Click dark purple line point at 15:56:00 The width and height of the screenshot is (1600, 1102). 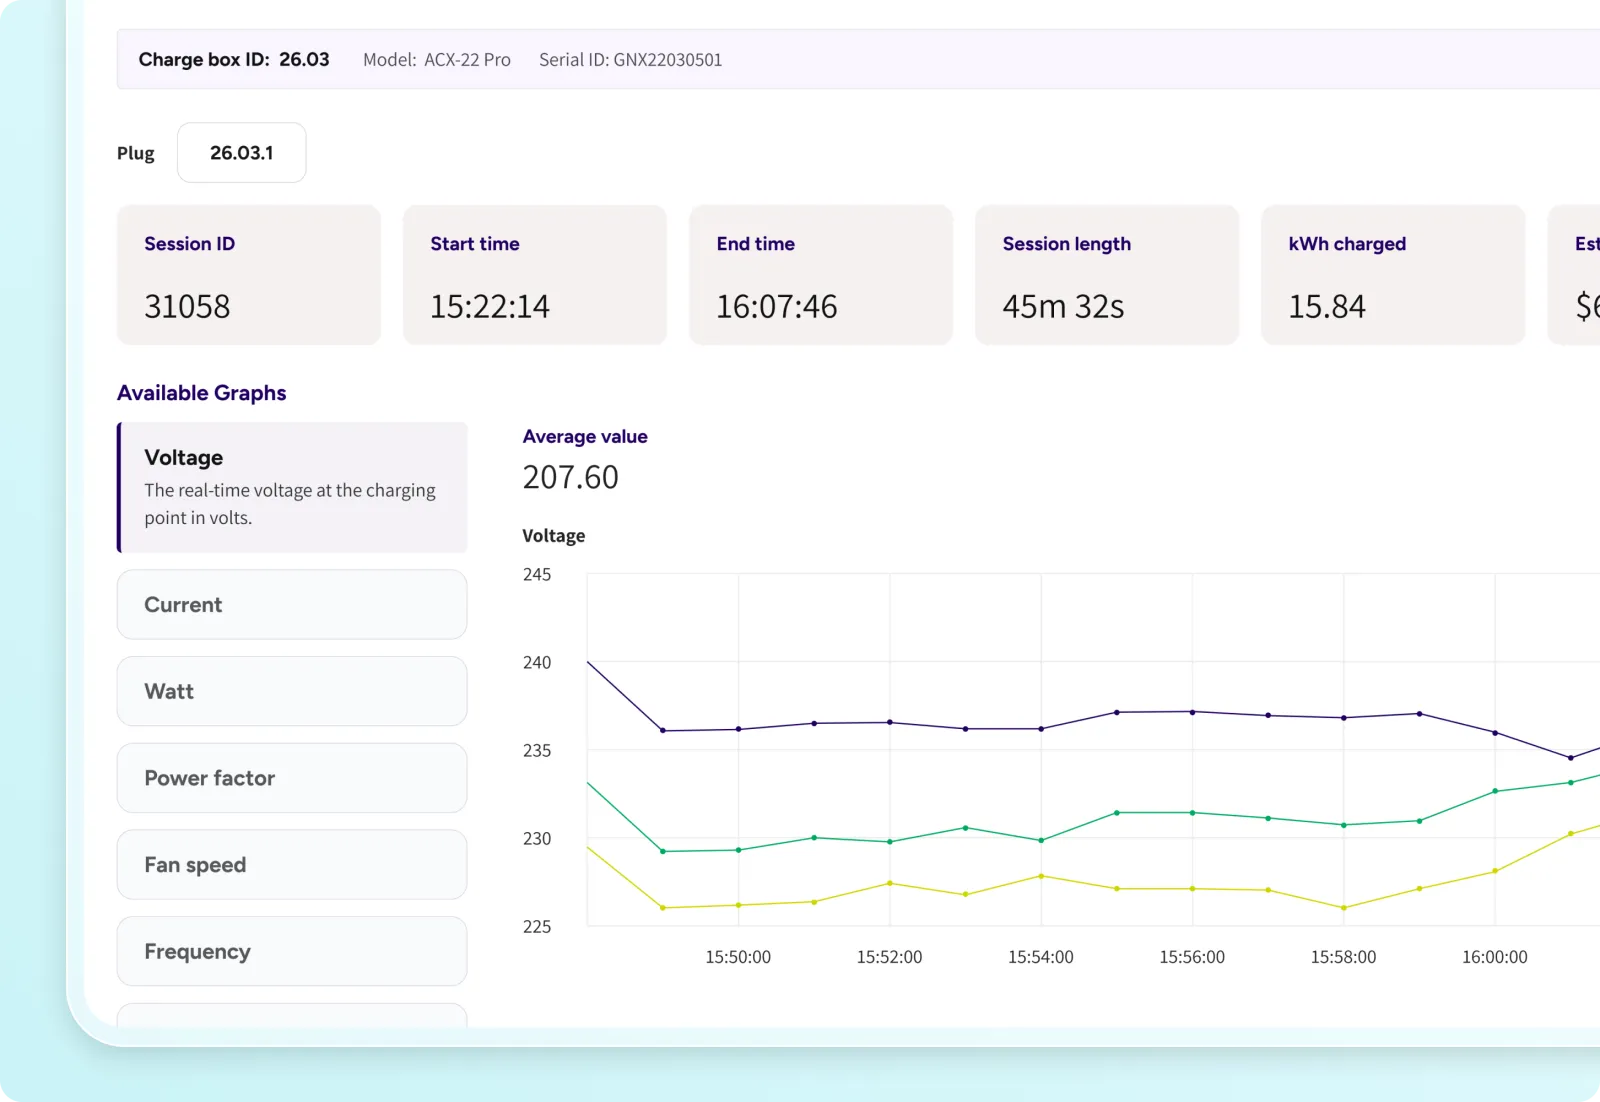[1192, 712]
